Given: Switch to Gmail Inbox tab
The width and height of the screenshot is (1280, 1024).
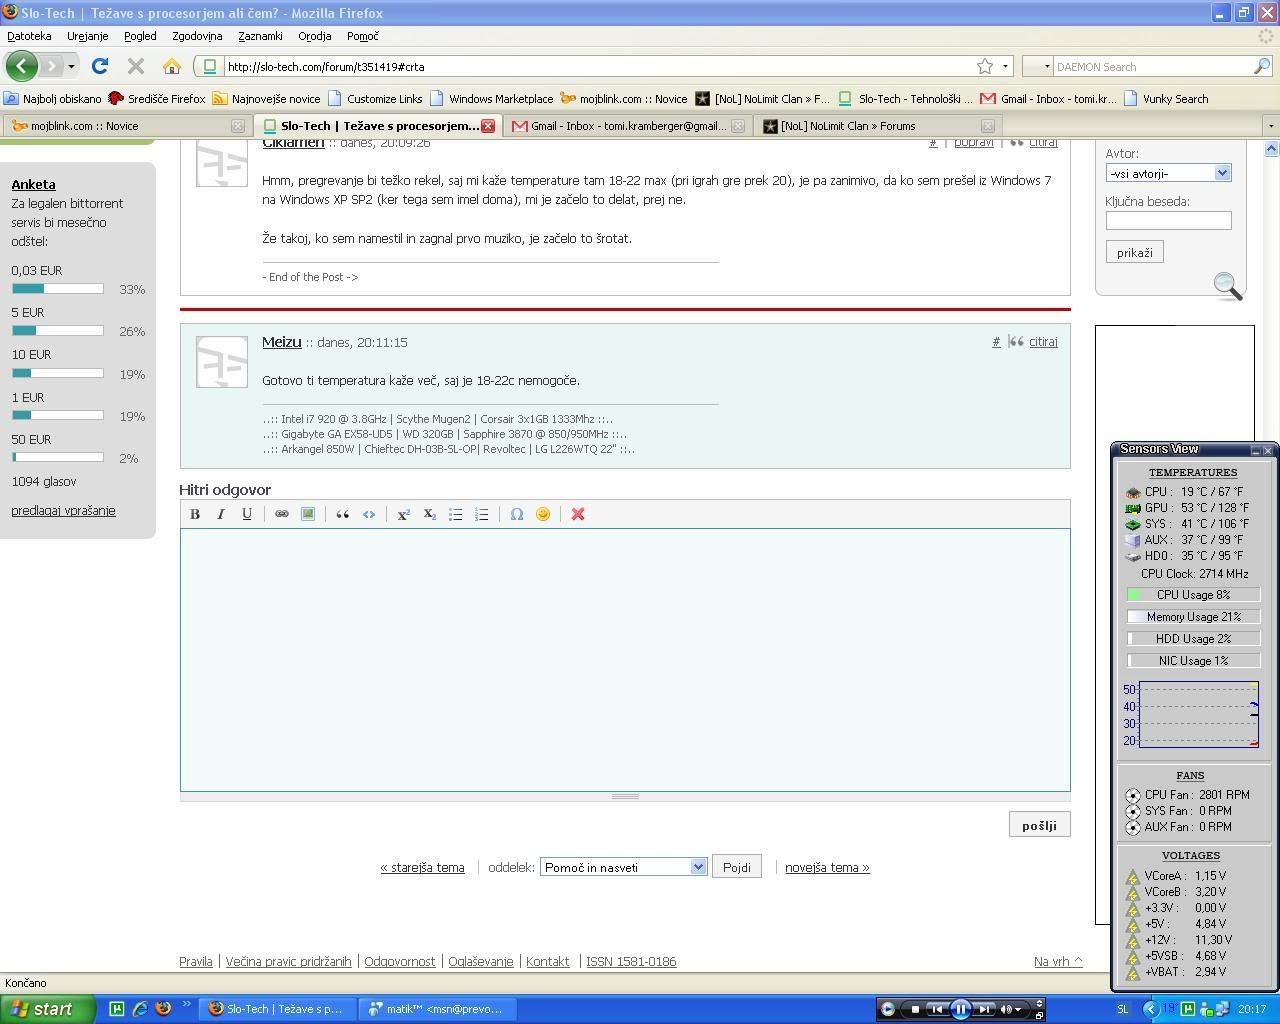Looking at the screenshot, I should point(627,126).
